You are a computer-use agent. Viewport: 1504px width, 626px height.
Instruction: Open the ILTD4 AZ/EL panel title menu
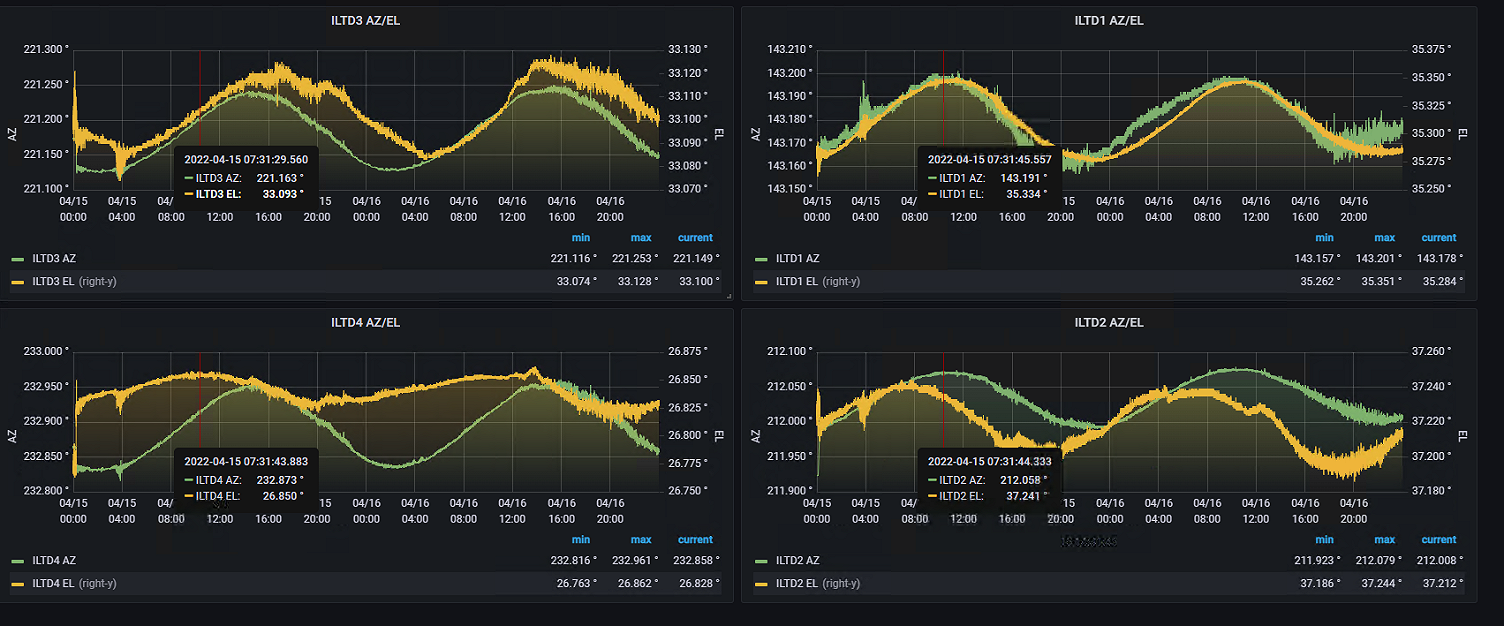365,323
